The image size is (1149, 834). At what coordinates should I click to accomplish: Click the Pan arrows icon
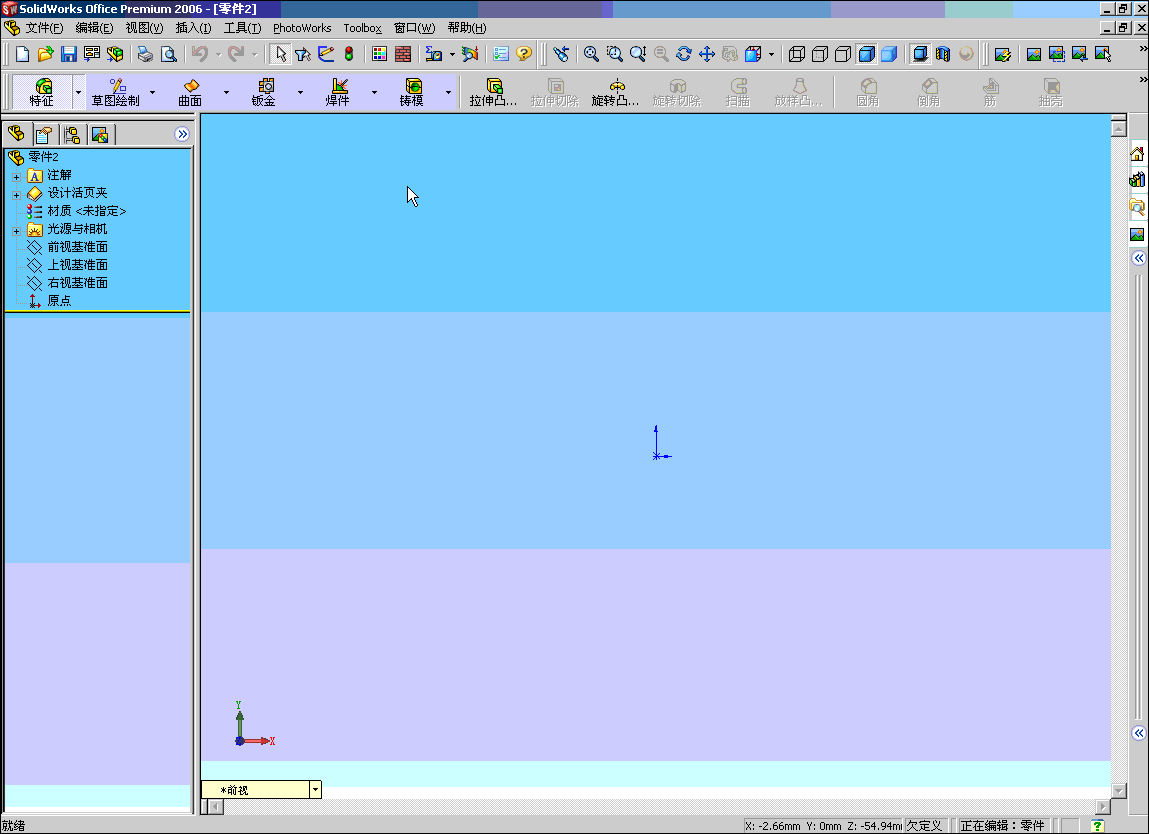[706, 54]
